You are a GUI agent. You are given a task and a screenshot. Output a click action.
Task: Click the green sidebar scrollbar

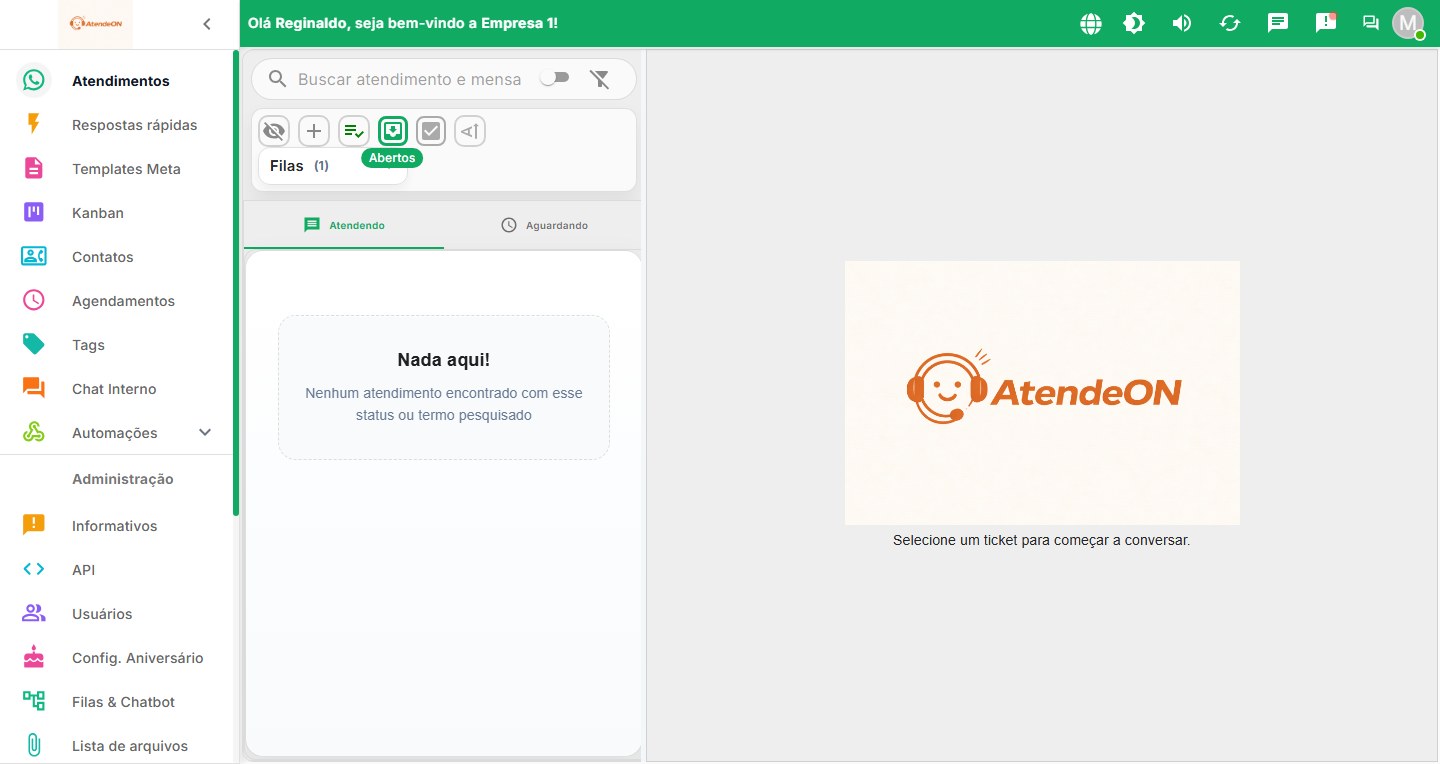click(236, 283)
